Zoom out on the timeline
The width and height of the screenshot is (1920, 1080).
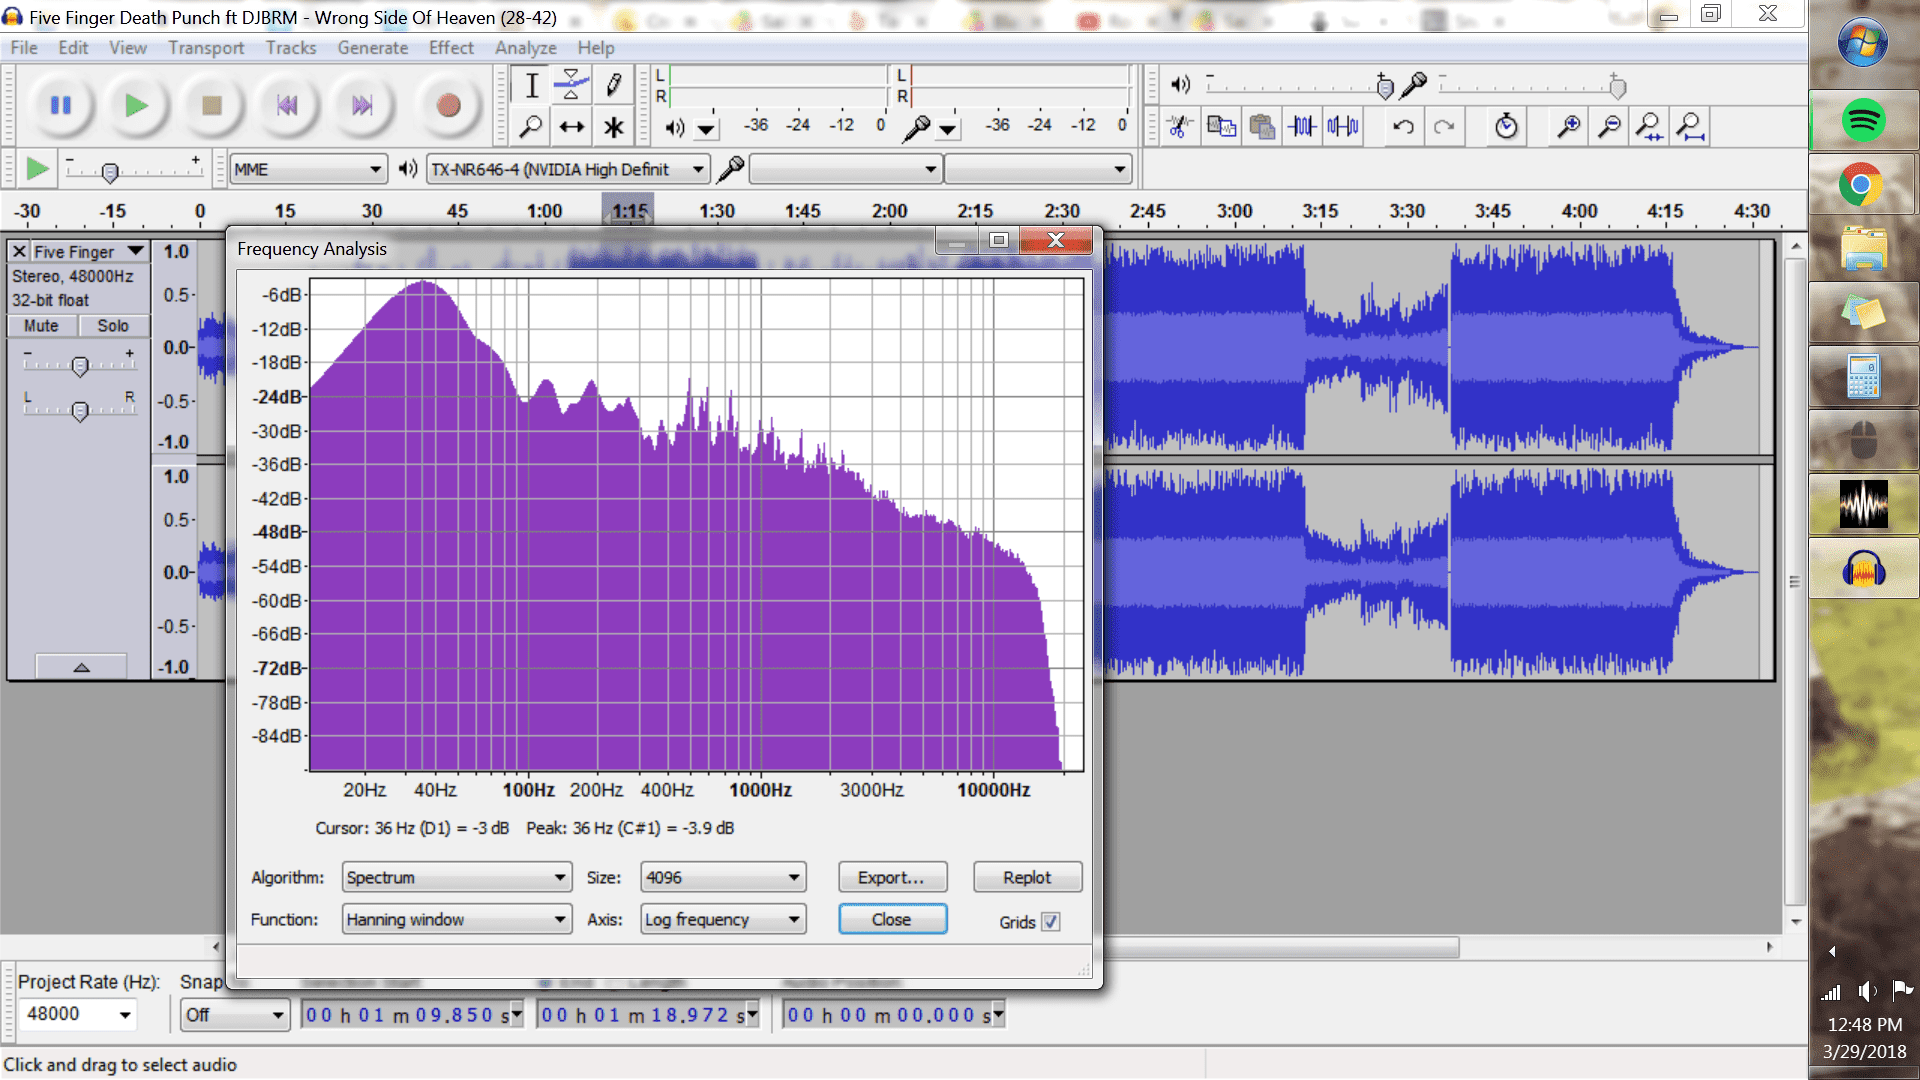tap(1609, 127)
